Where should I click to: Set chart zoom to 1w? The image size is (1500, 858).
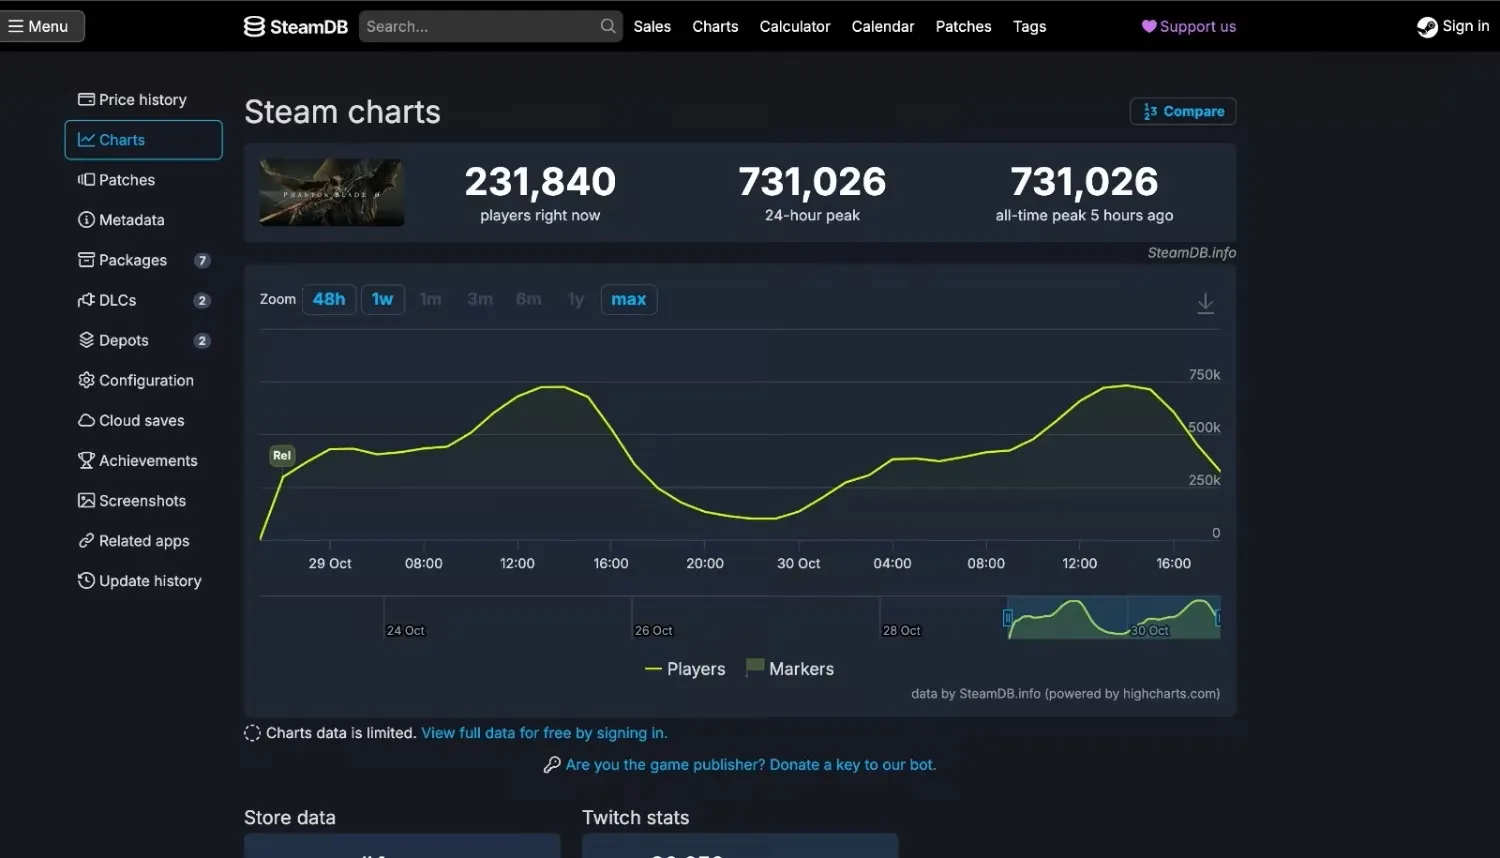coord(382,299)
